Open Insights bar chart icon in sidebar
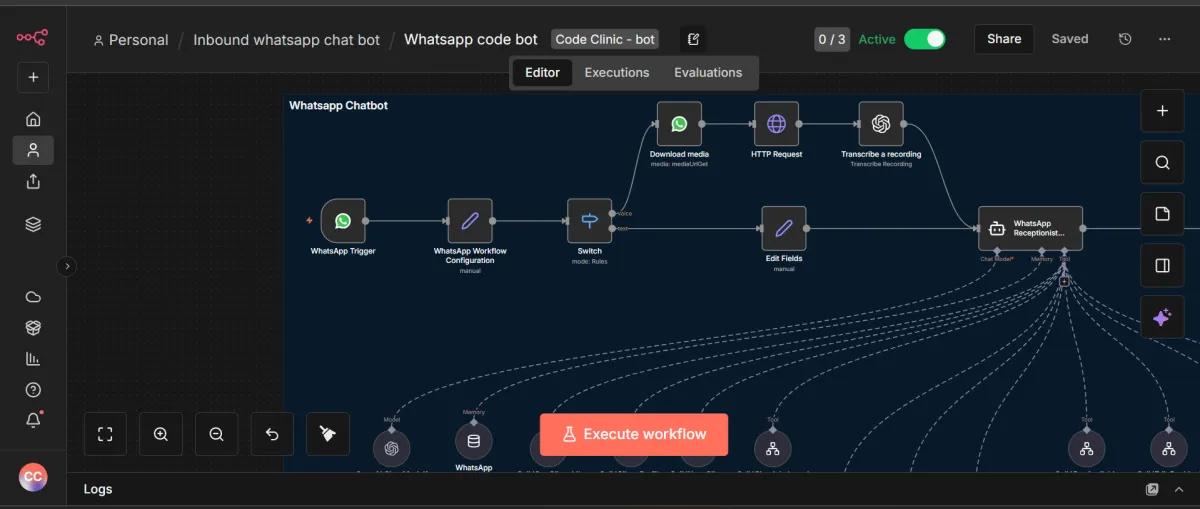This screenshot has height=509, width=1200. click(33, 358)
